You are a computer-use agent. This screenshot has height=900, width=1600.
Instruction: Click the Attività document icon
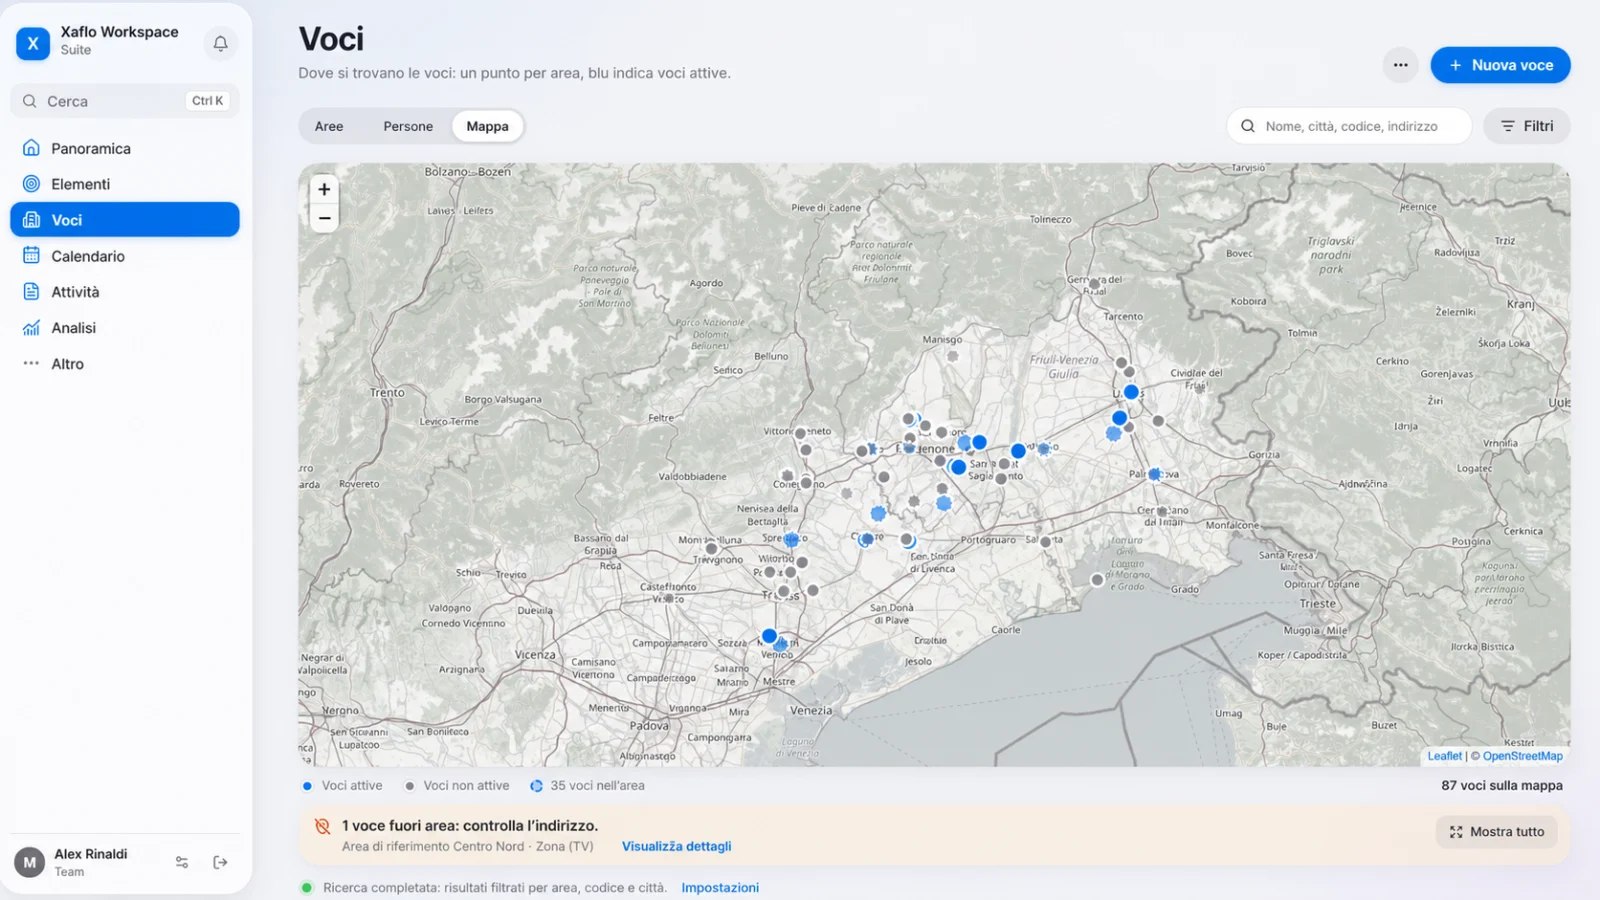pyautogui.click(x=31, y=292)
